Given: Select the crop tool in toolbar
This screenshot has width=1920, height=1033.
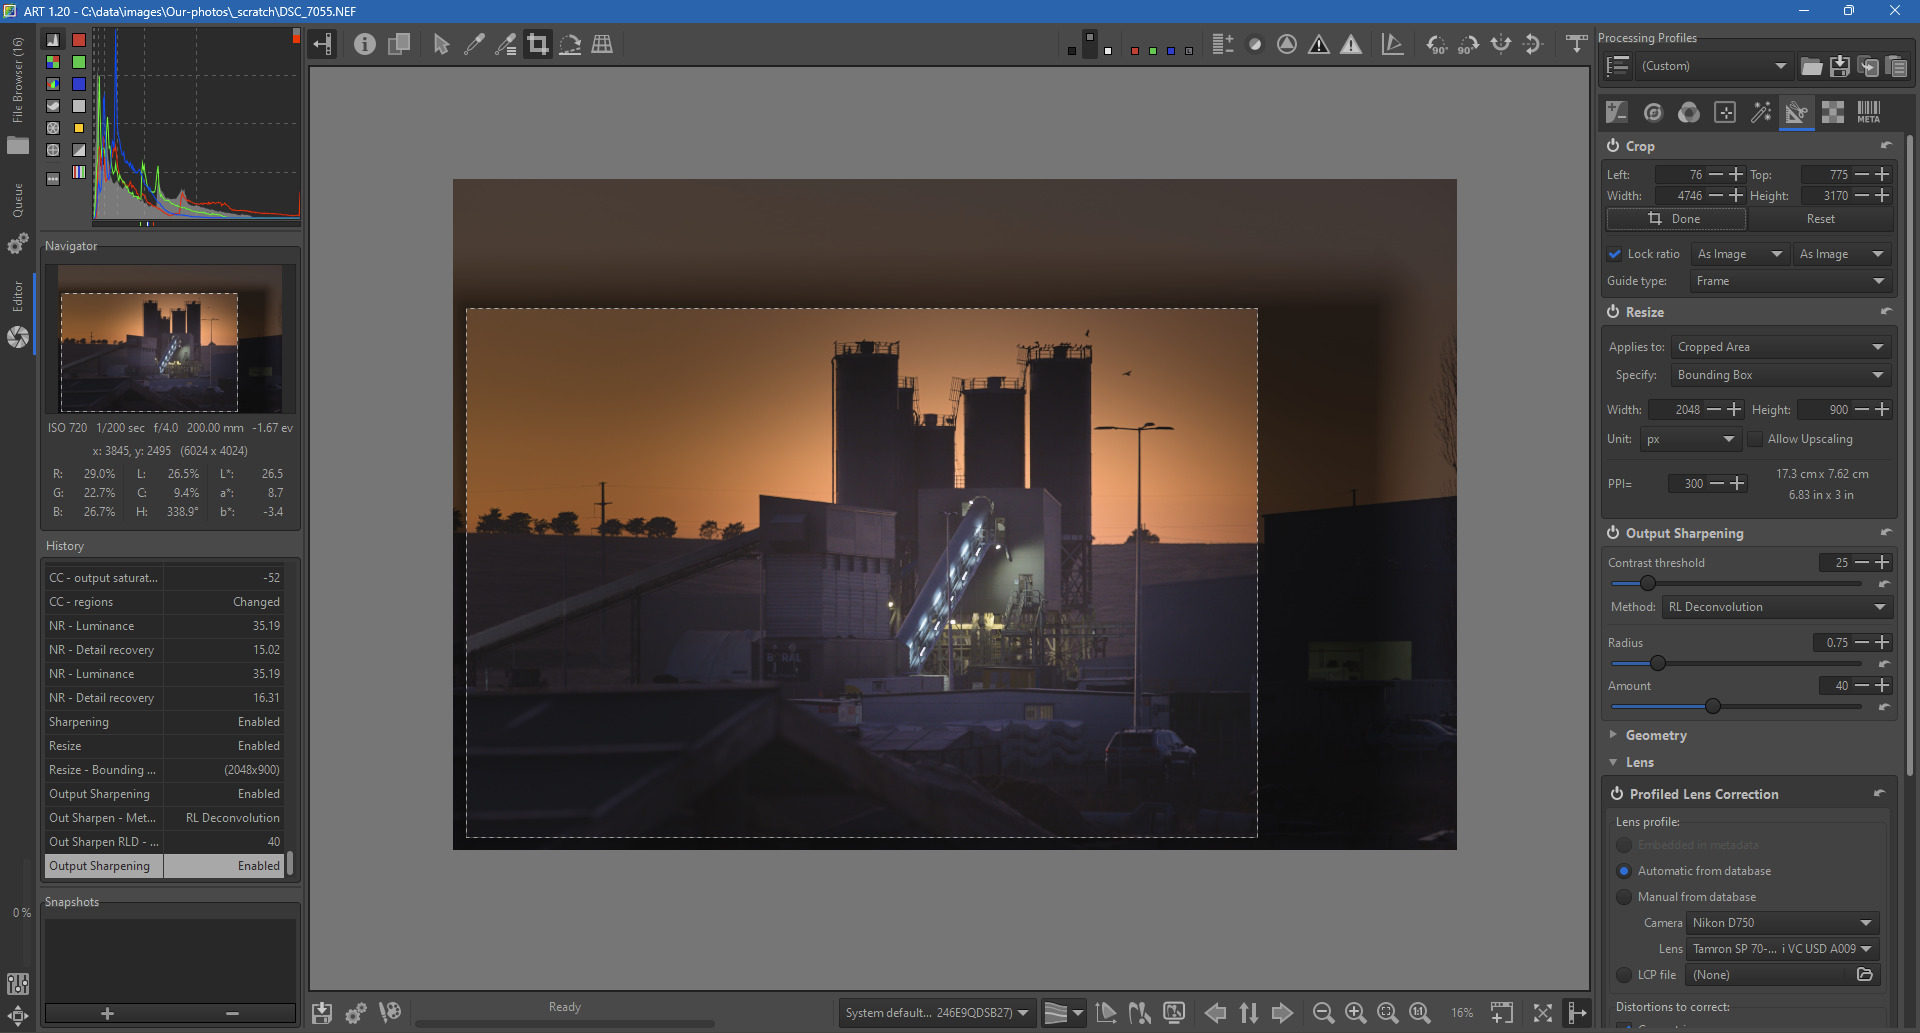Looking at the screenshot, I should 538,44.
